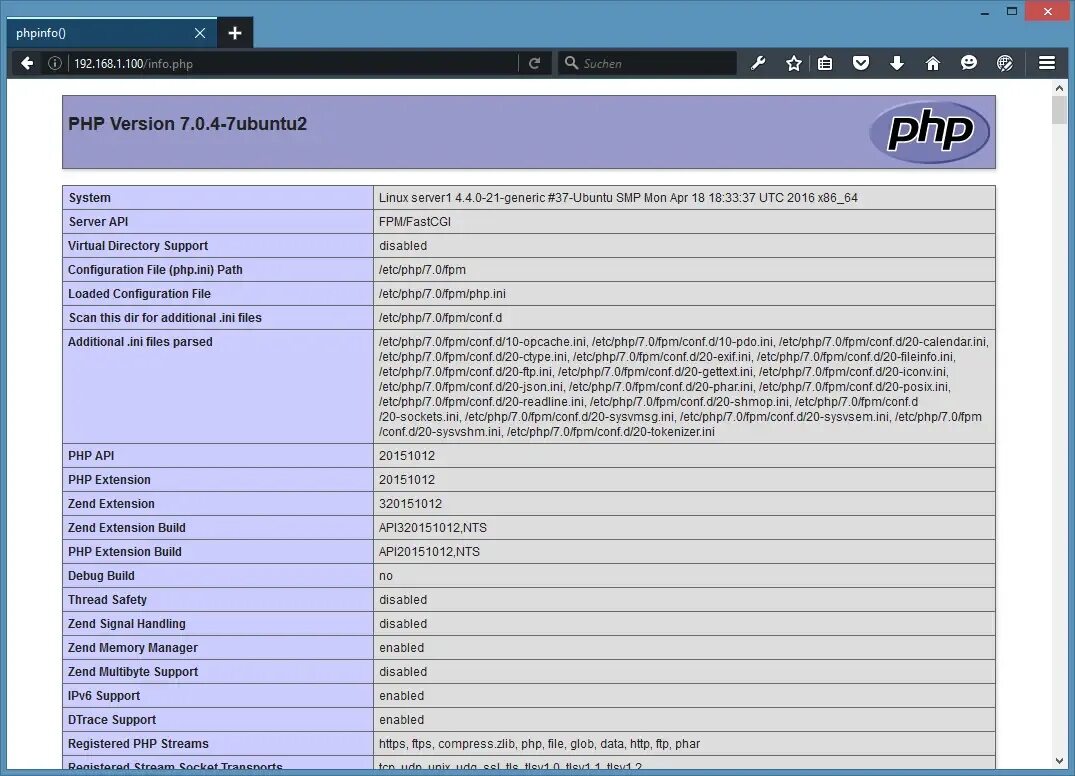Click 'Scan this dir for additional .ini files'
1075x776 pixels.
pos(165,317)
